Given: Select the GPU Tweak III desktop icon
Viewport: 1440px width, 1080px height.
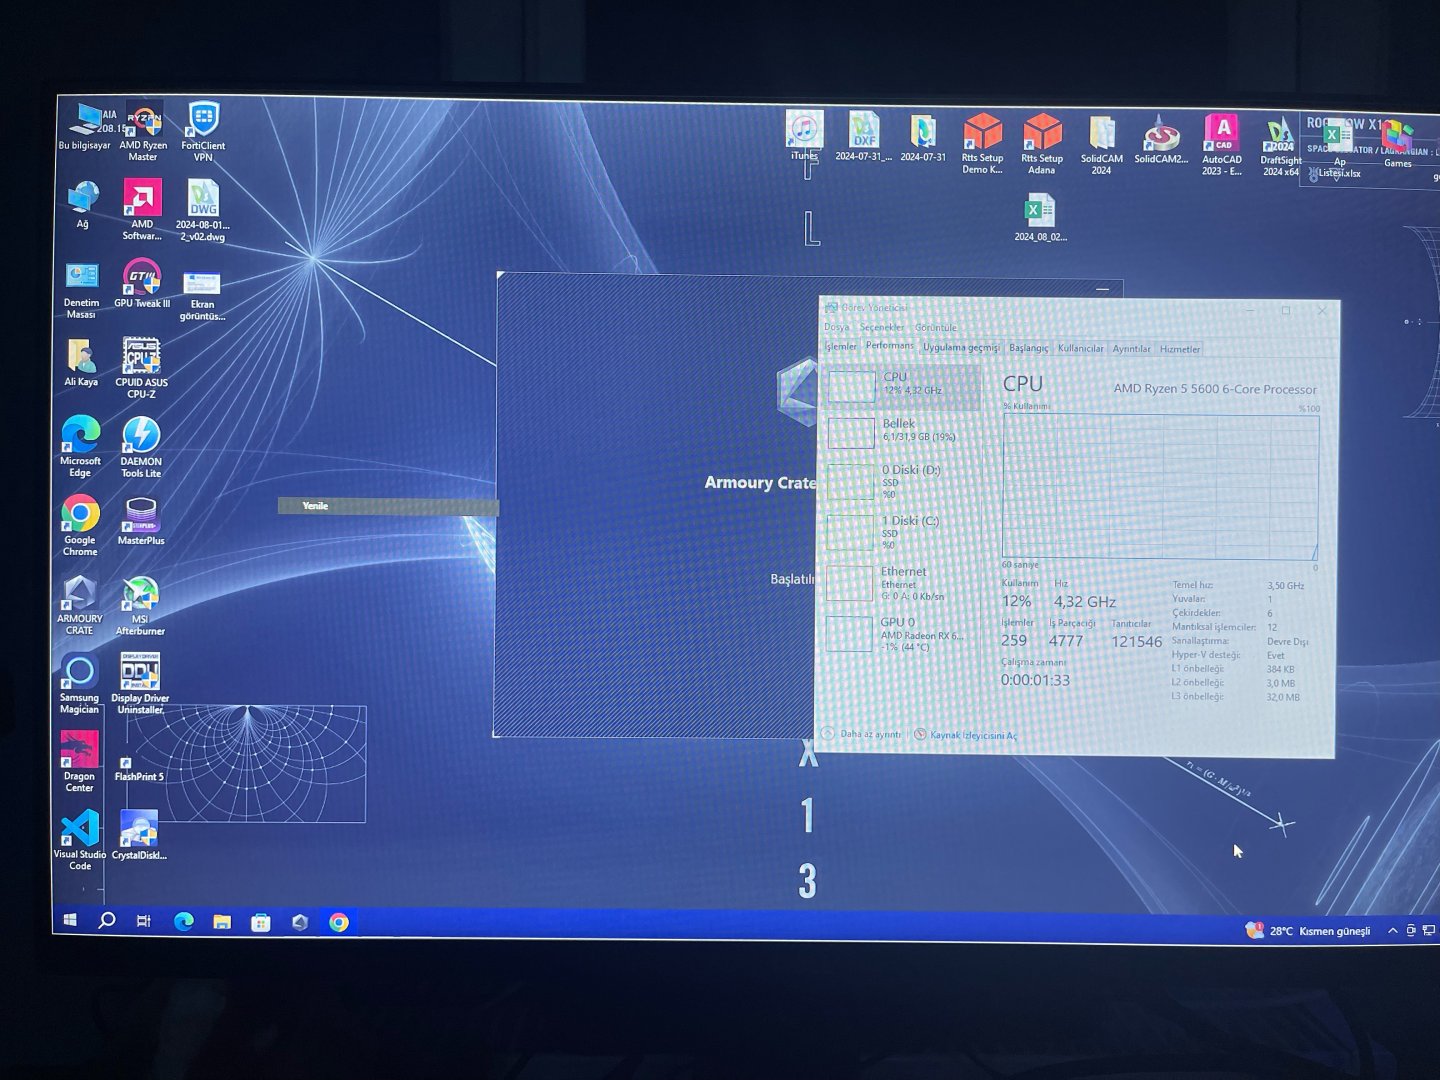Looking at the screenshot, I should 142,284.
